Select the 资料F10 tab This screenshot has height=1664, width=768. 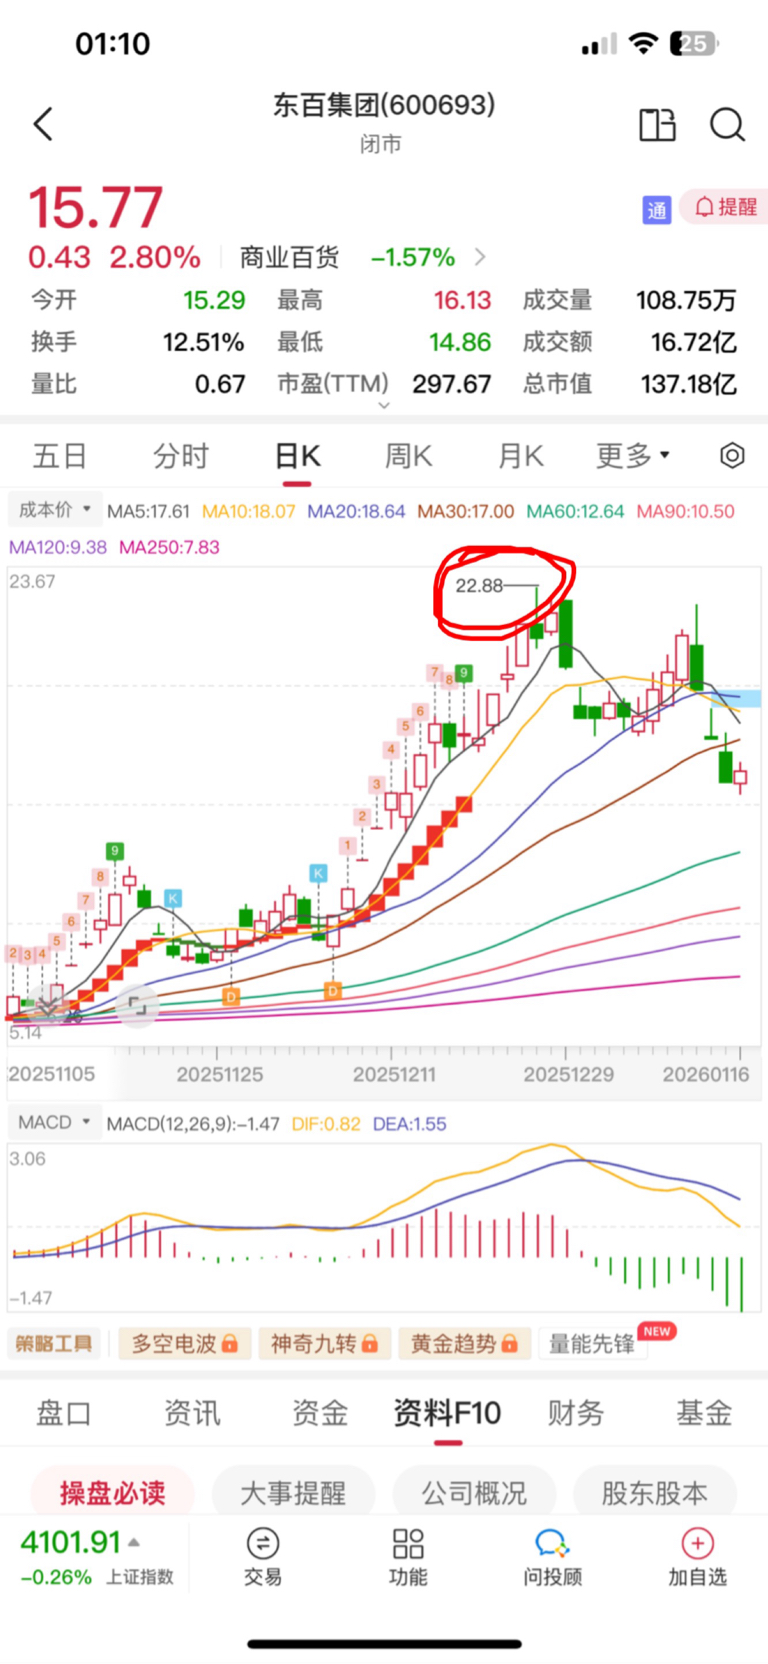pos(447,1413)
